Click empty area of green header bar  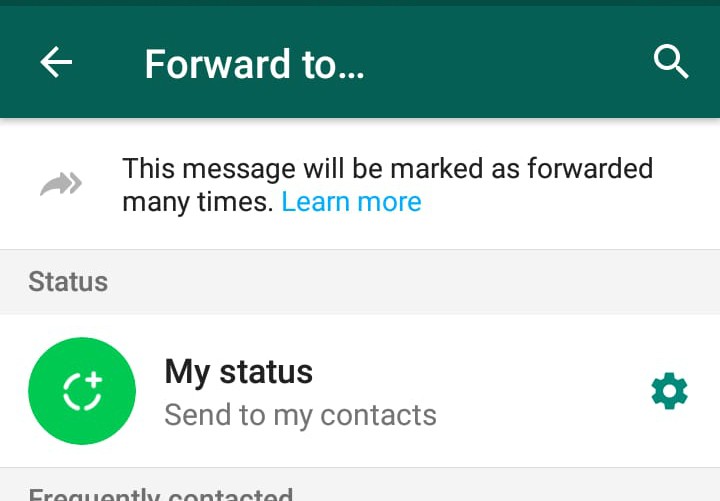click(x=505, y=62)
